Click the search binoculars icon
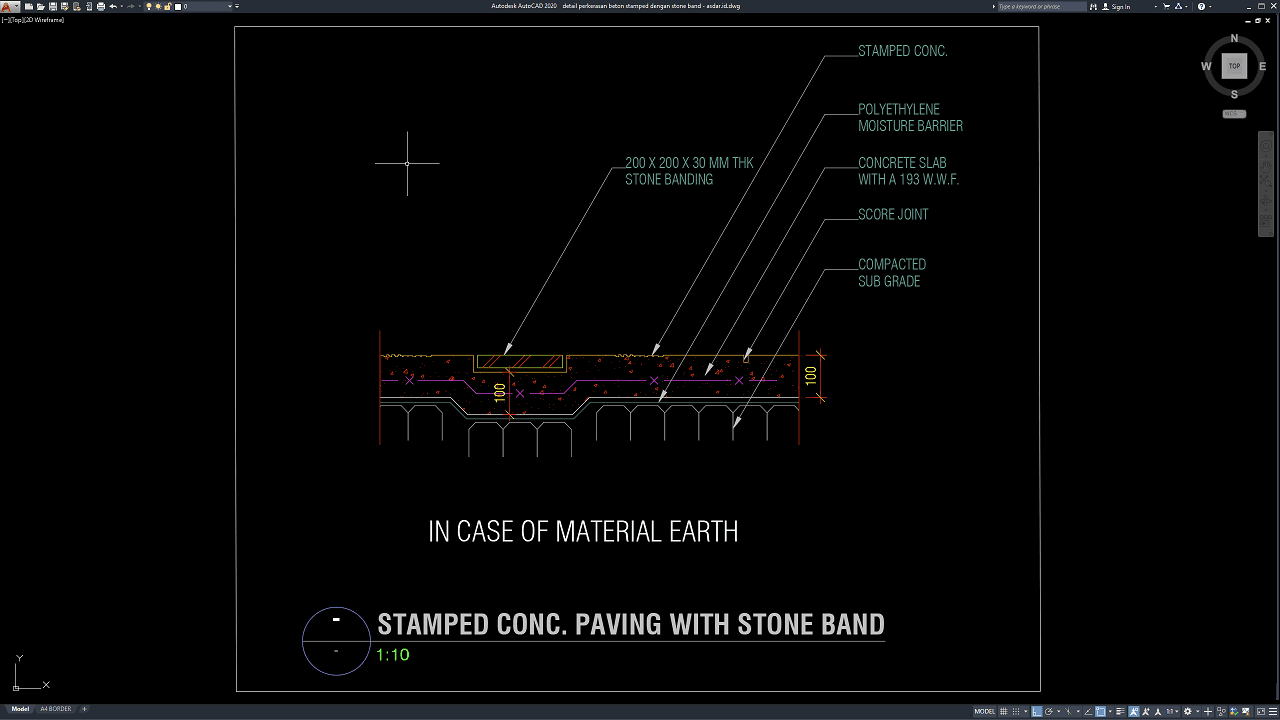Viewport: 1280px width, 720px height. coord(1094,7)
